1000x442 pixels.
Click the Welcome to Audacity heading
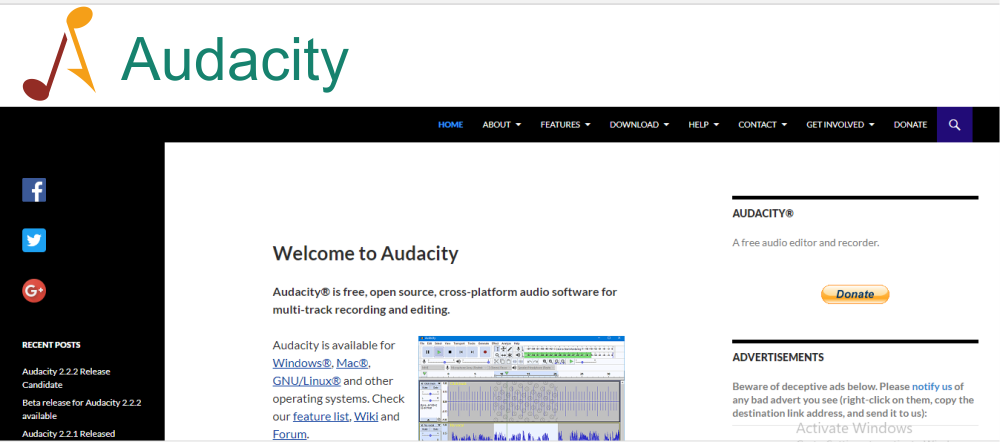coord(365,253)
